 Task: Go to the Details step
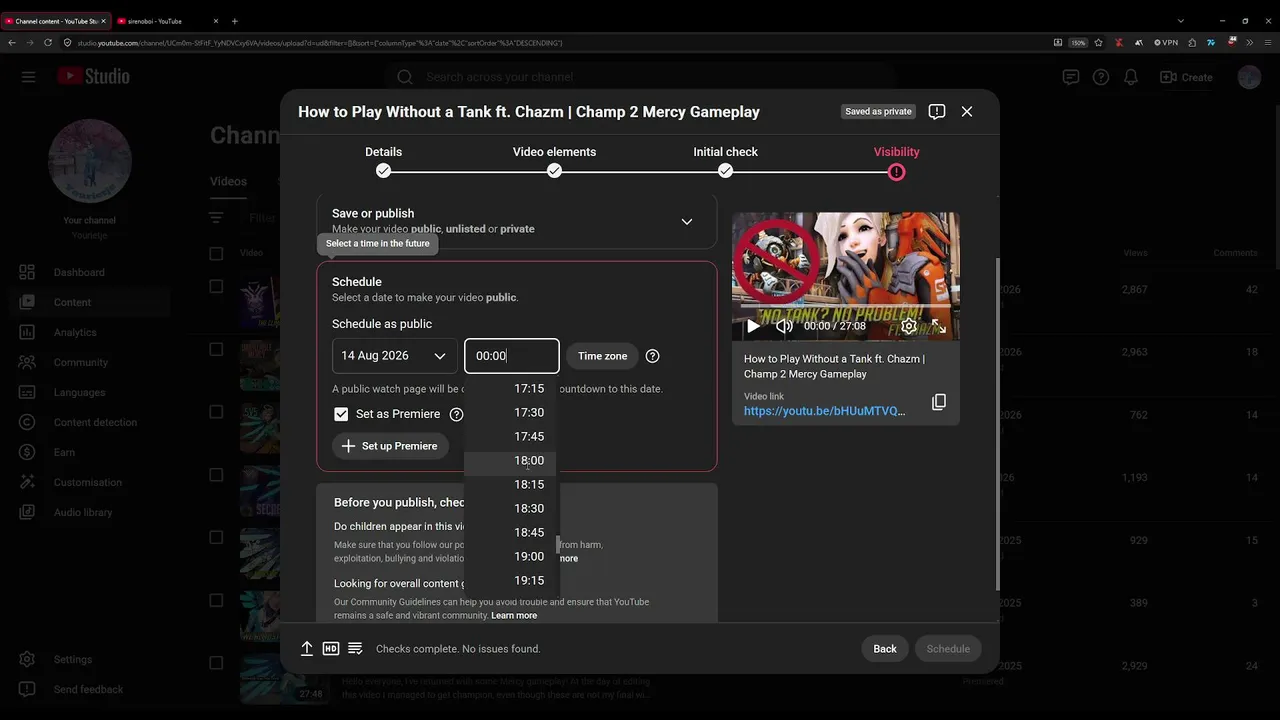pyautogui.click(x=383, y=161)
